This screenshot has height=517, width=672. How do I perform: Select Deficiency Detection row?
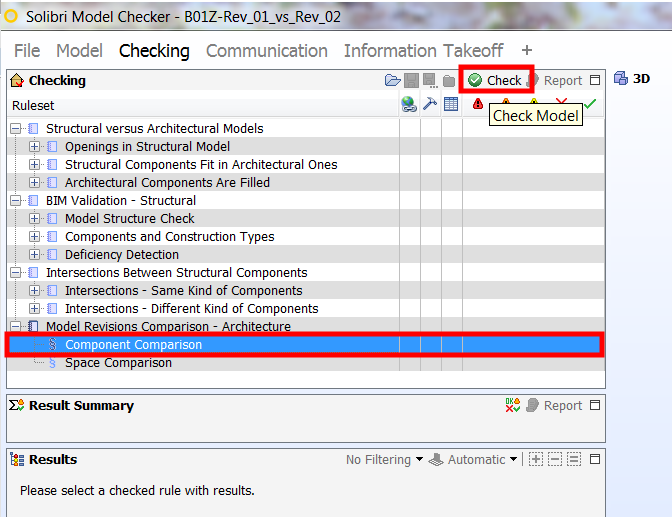306,254
